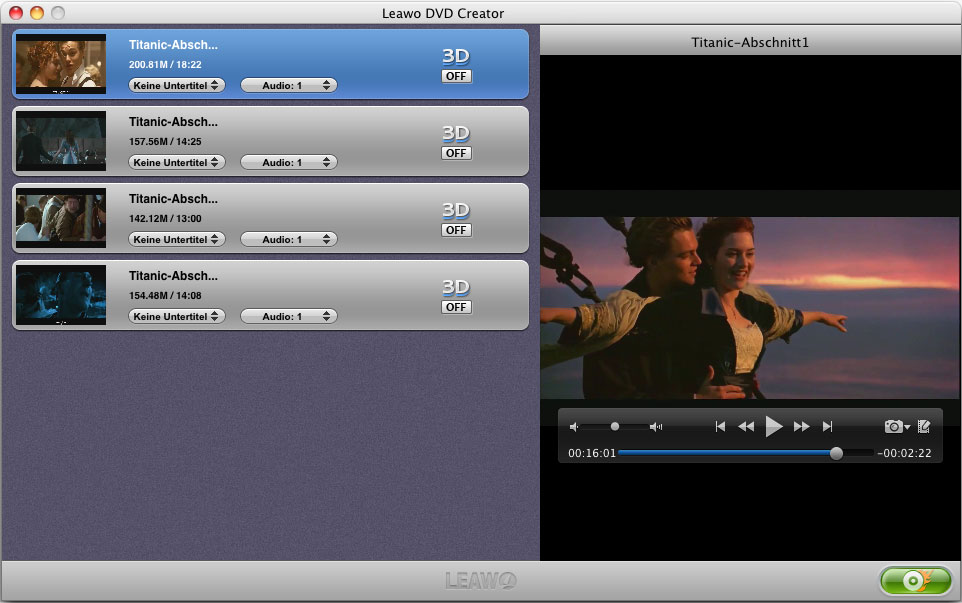Select thumbnail of the 154.48M clip

[61, 294]
